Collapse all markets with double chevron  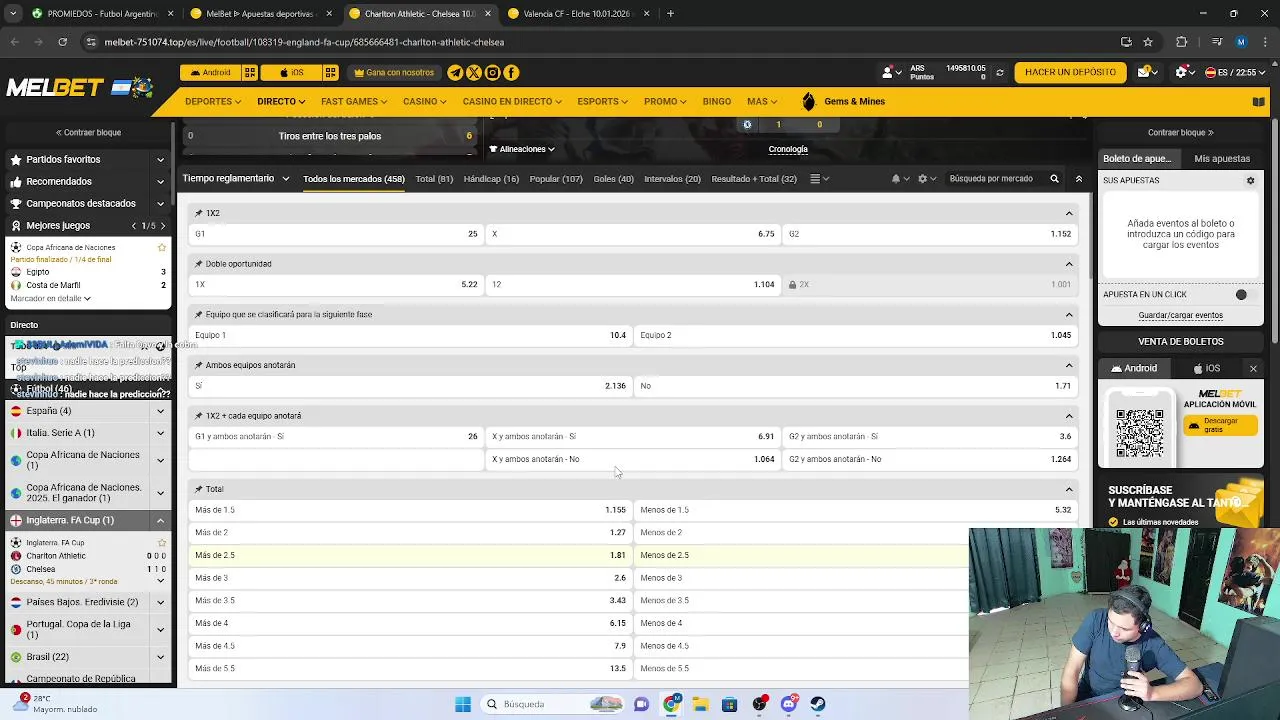pos(1078,178)
